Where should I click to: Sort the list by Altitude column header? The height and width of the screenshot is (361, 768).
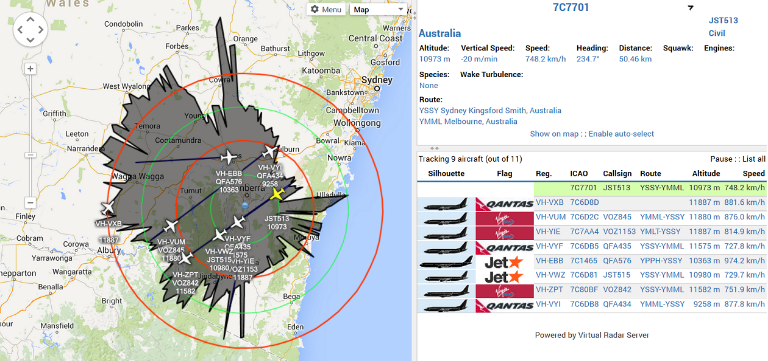[x=706, y=173]
